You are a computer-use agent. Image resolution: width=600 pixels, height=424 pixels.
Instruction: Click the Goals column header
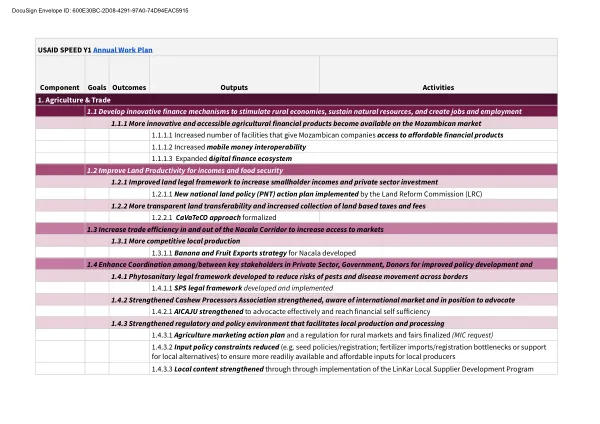point(97,87)
